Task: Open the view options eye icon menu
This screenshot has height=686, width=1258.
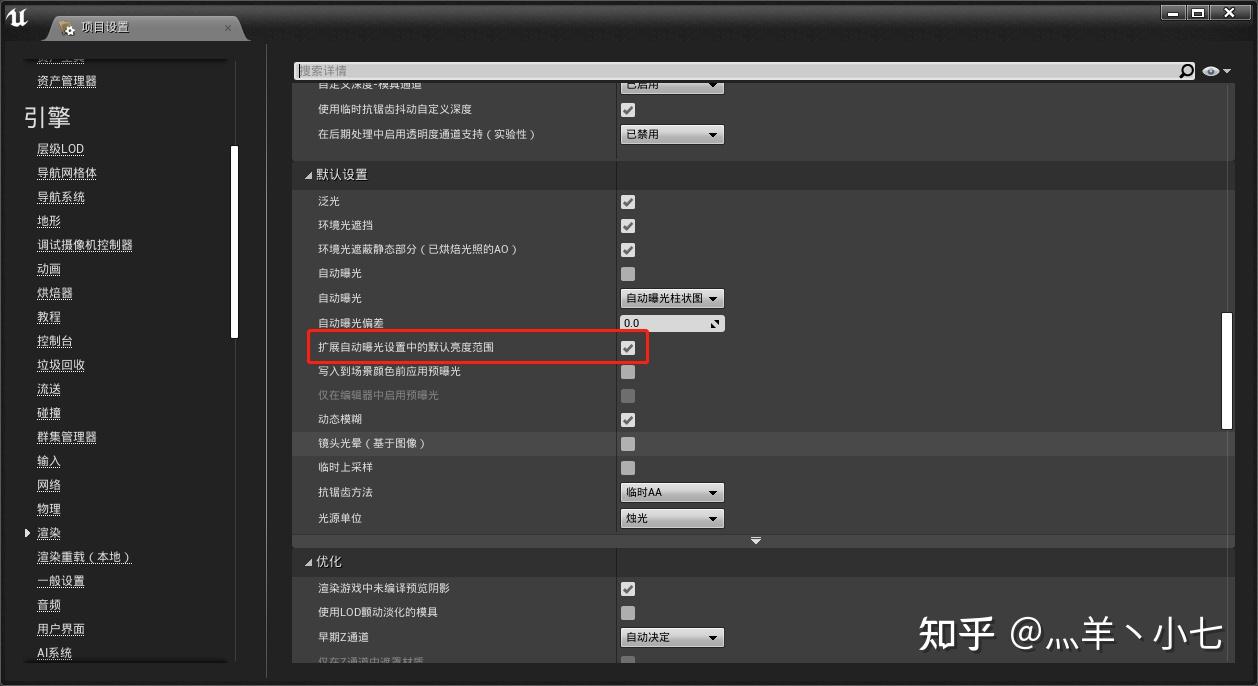Action: [x=1210, y=70]
